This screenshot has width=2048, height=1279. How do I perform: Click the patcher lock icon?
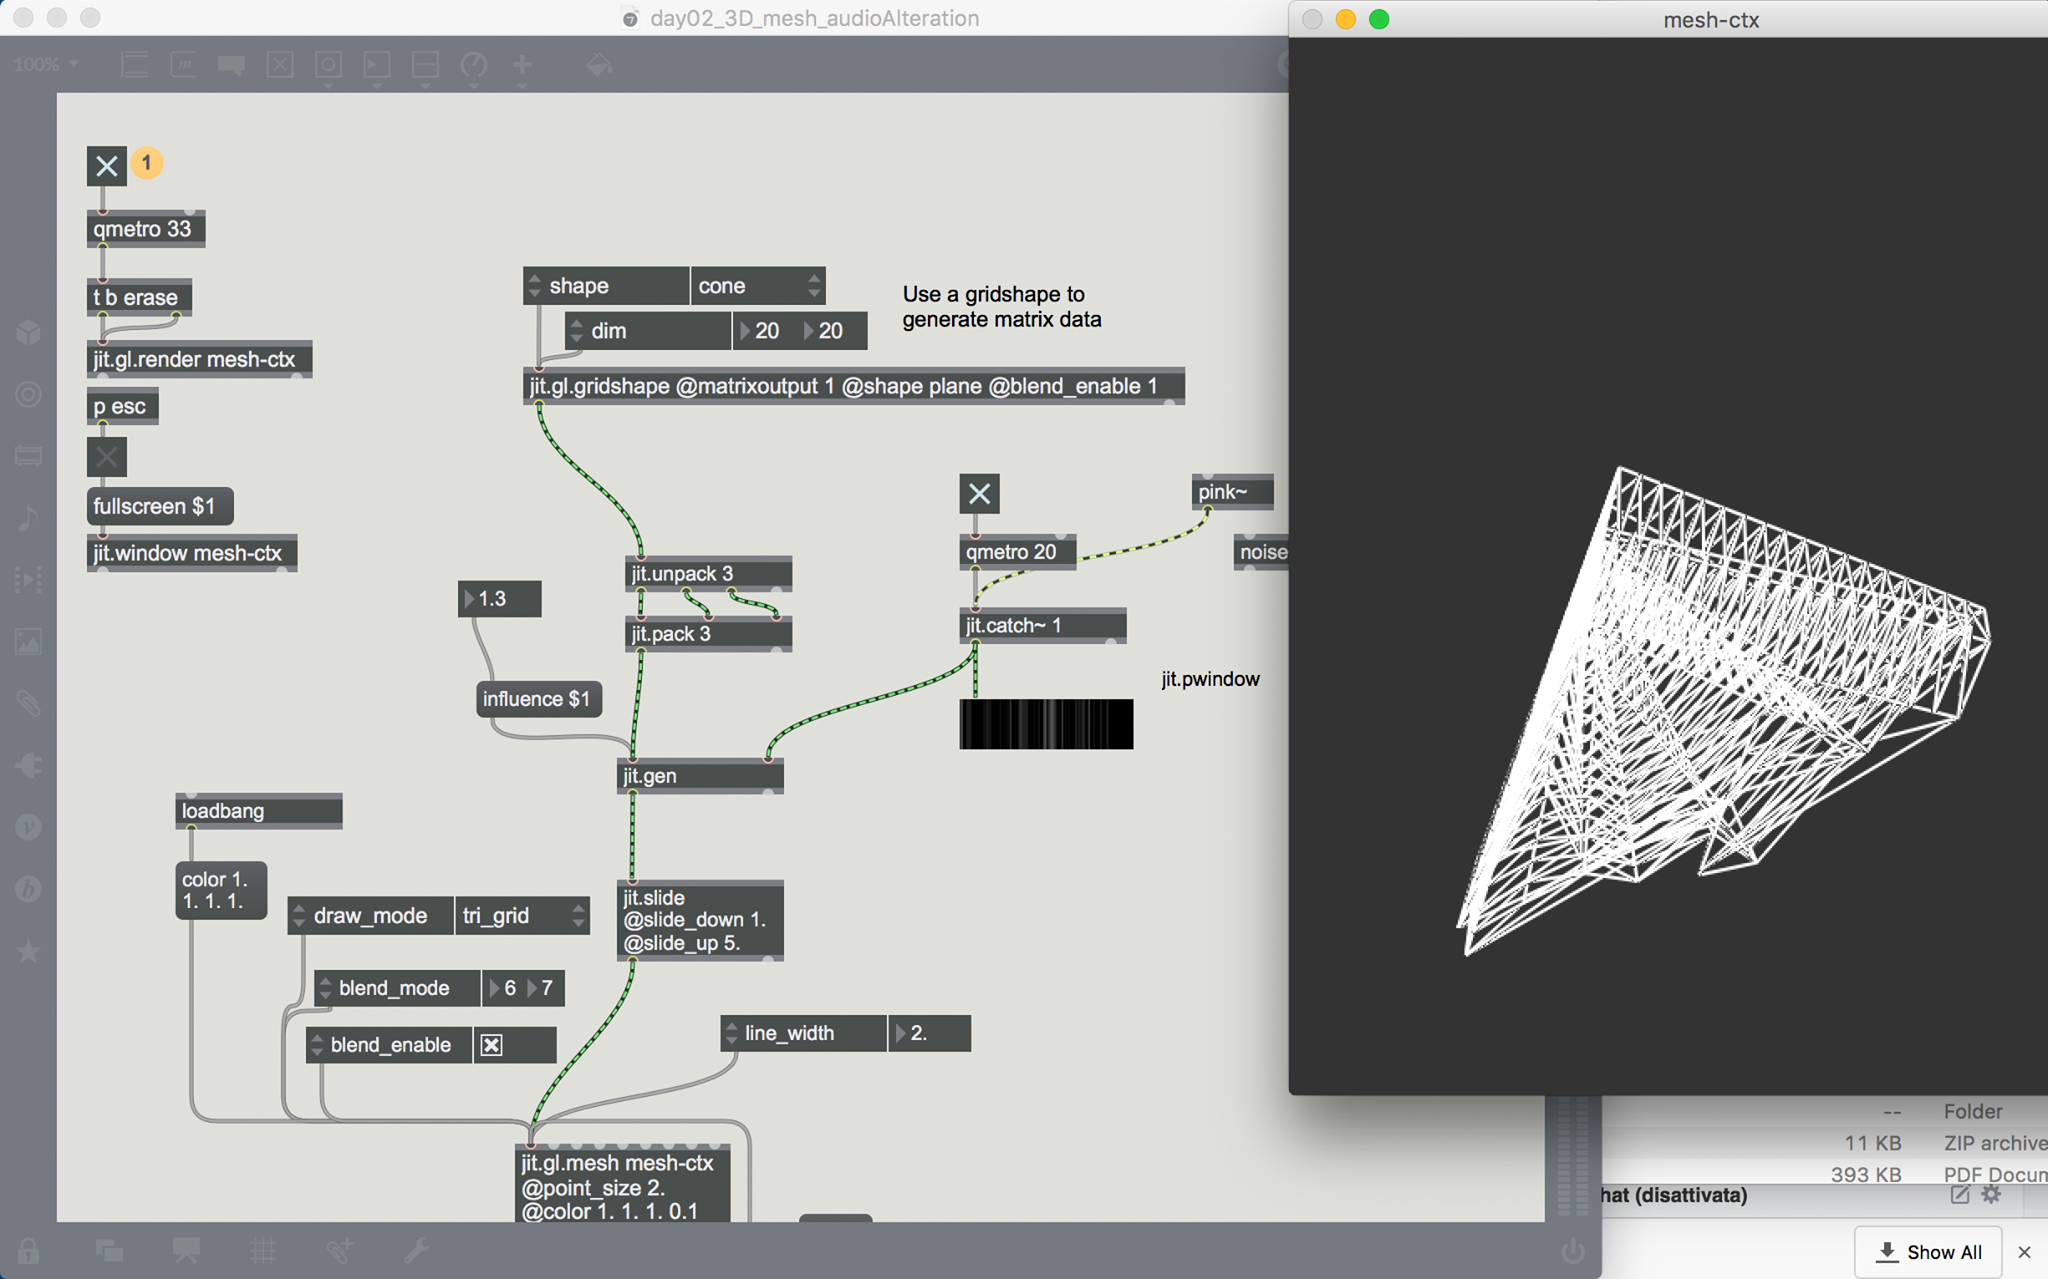(x=28, y=1250)
